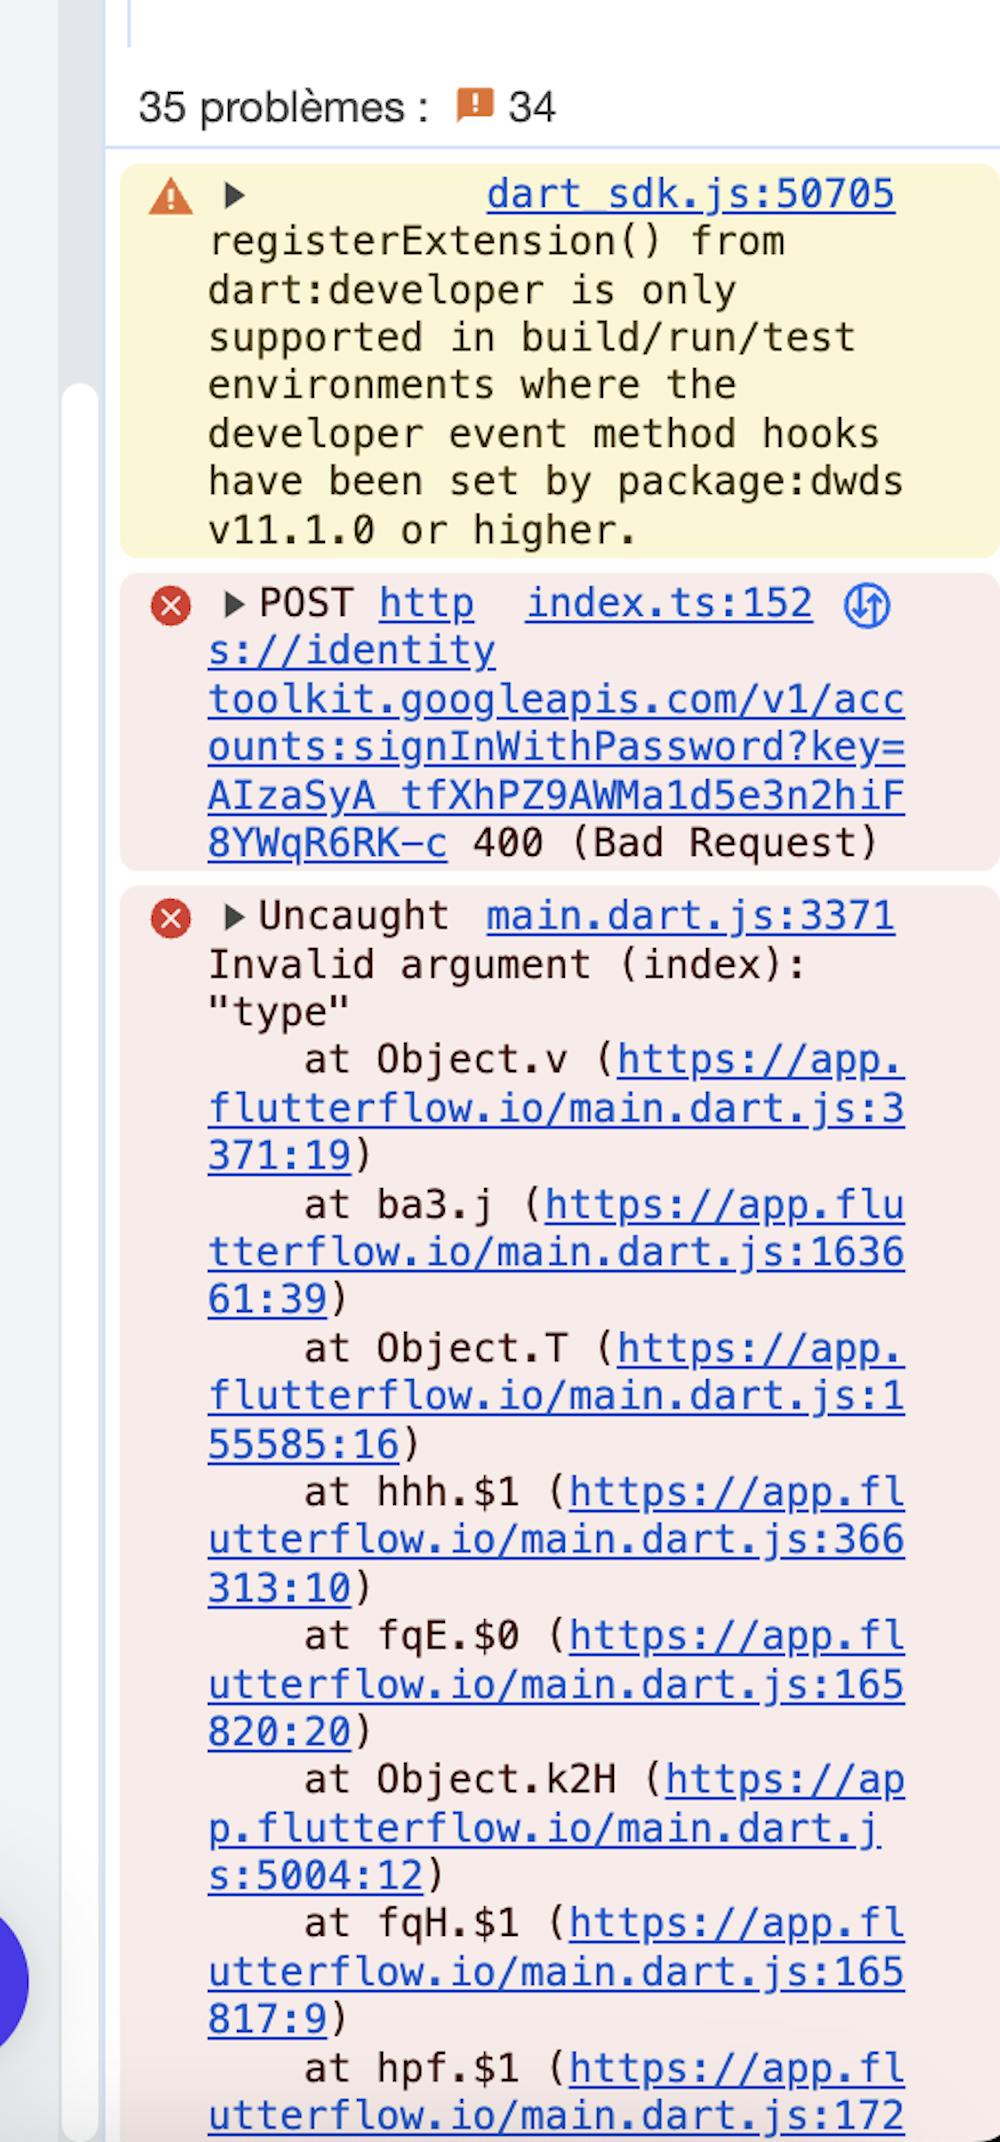Expand the POST request error entry
Screen dimensions: 1000x2142
(x=235, y=604)
